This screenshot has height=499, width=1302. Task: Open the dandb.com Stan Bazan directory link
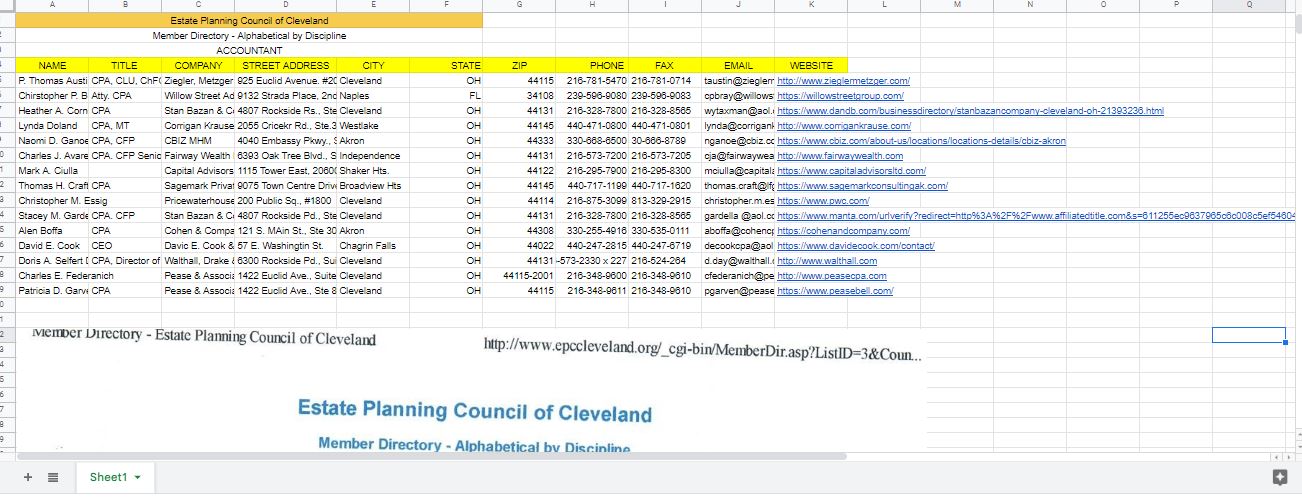(x=970, y=110)
